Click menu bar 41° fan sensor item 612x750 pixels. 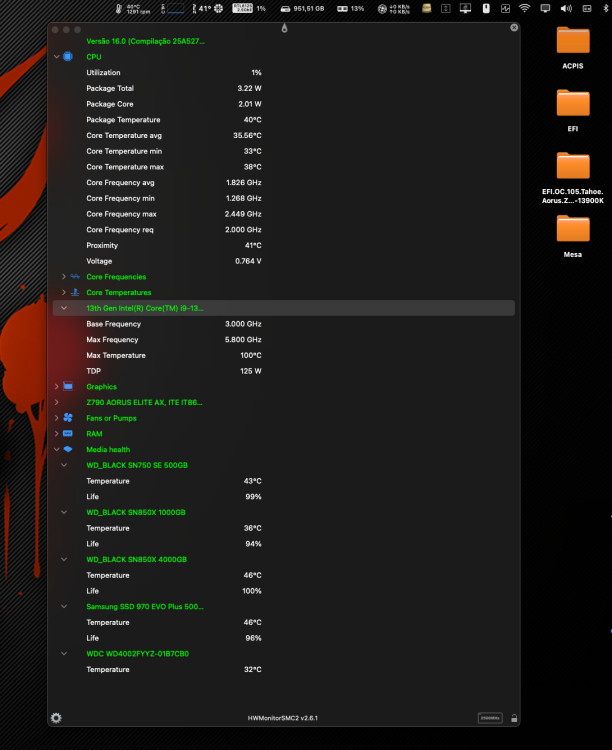[207, 9]
